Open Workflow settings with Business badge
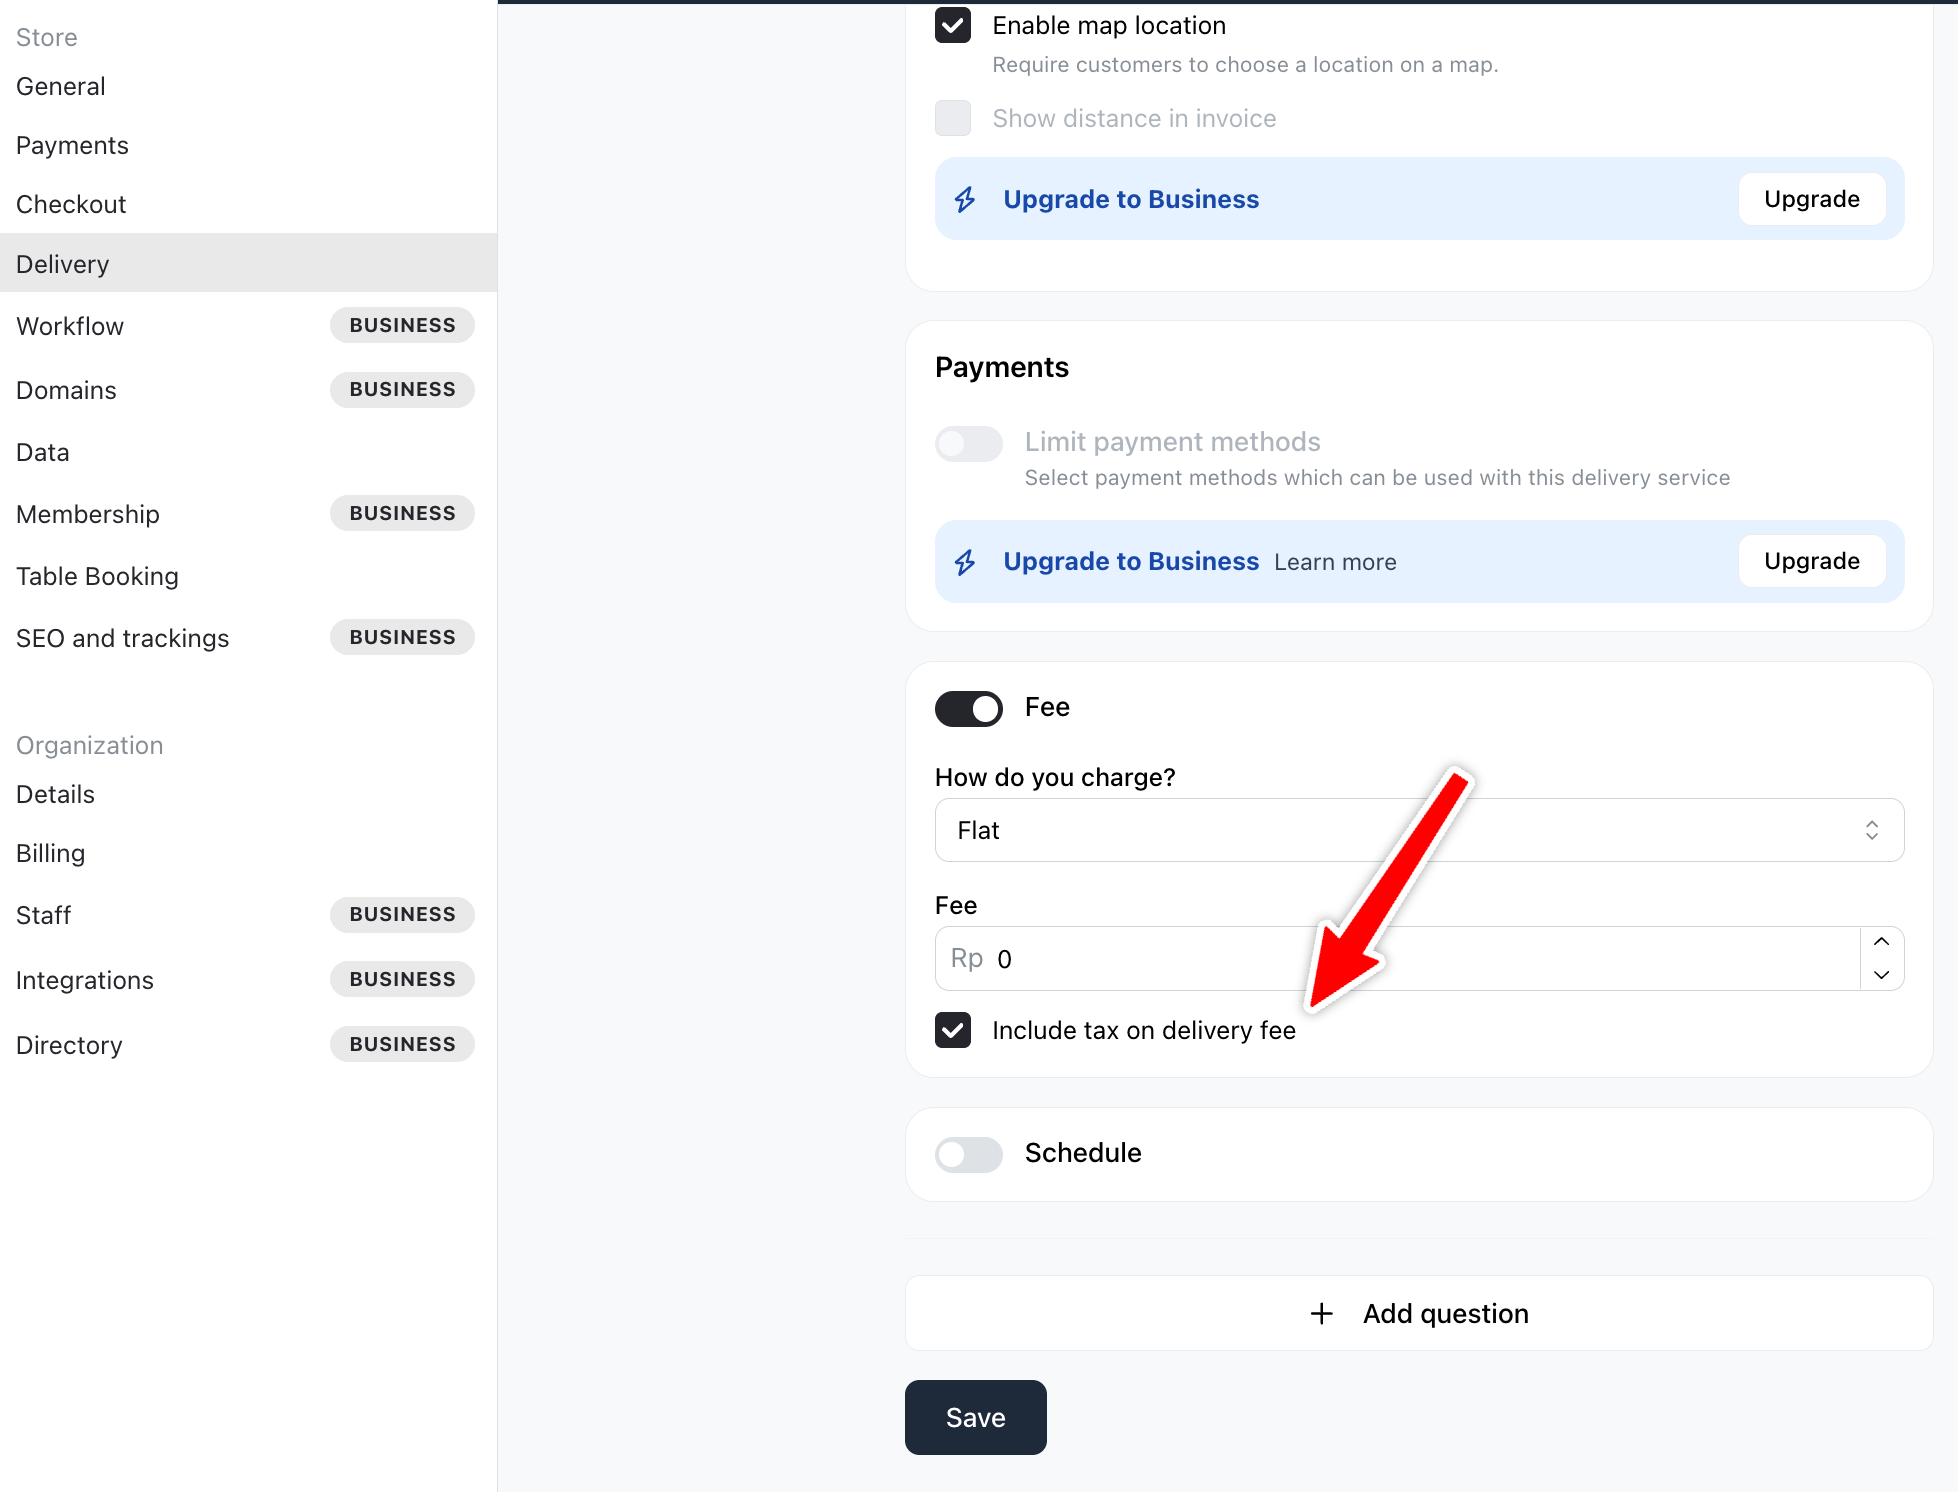 (x=70, y=327)
